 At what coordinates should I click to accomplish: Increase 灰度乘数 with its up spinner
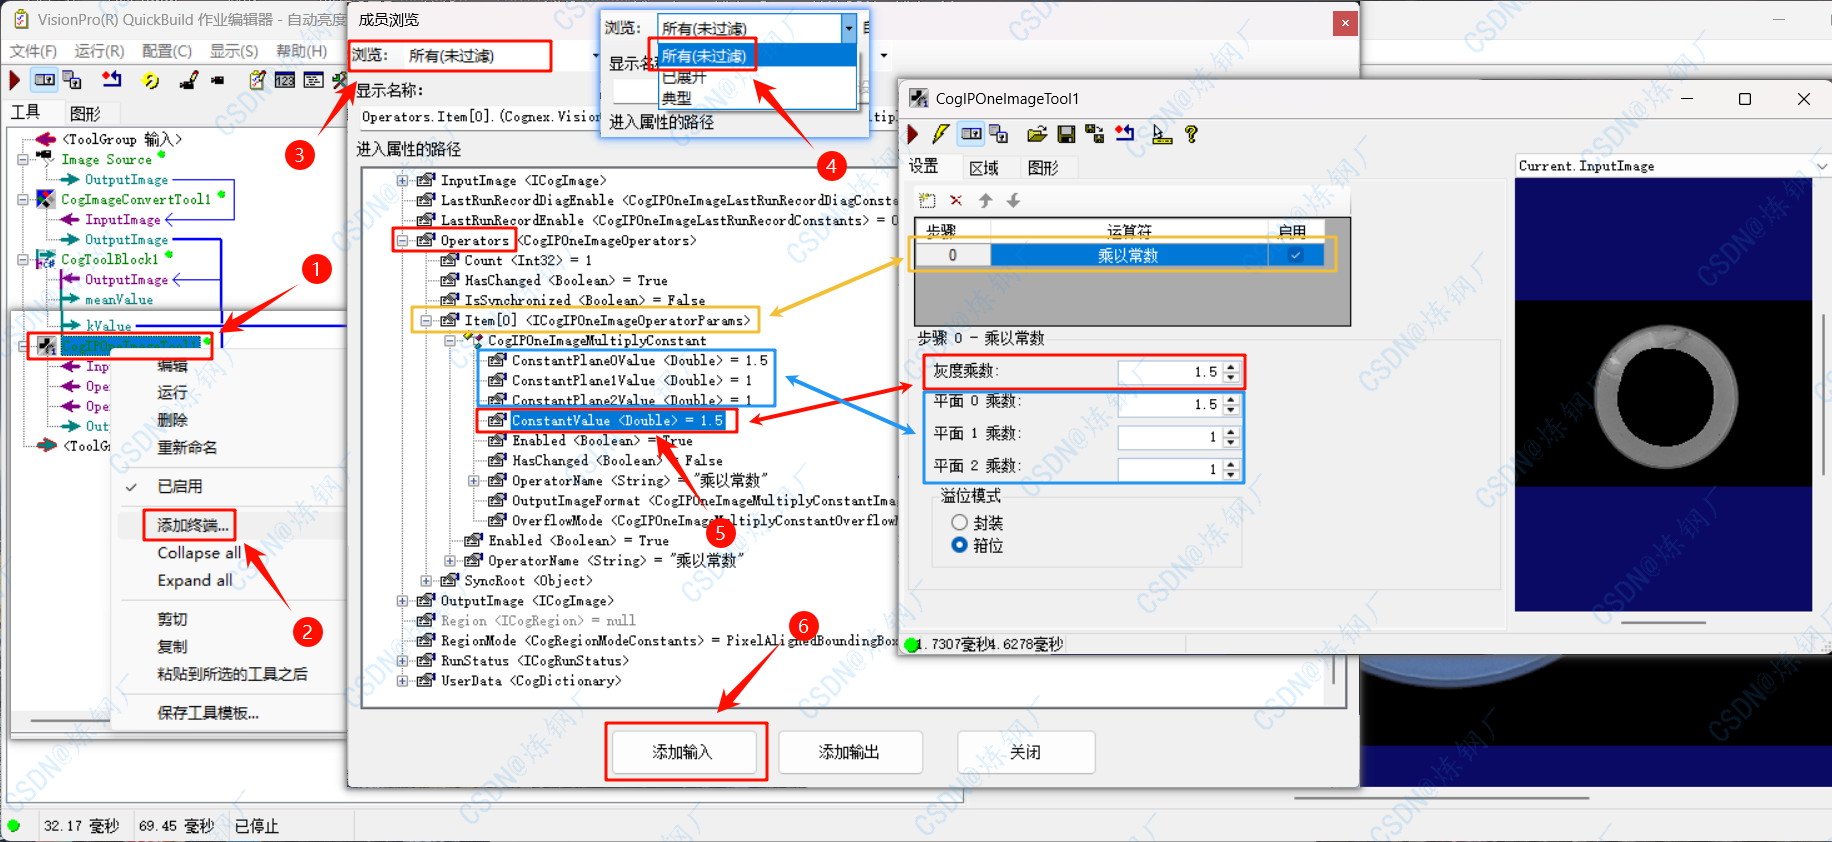(1231, 367)
